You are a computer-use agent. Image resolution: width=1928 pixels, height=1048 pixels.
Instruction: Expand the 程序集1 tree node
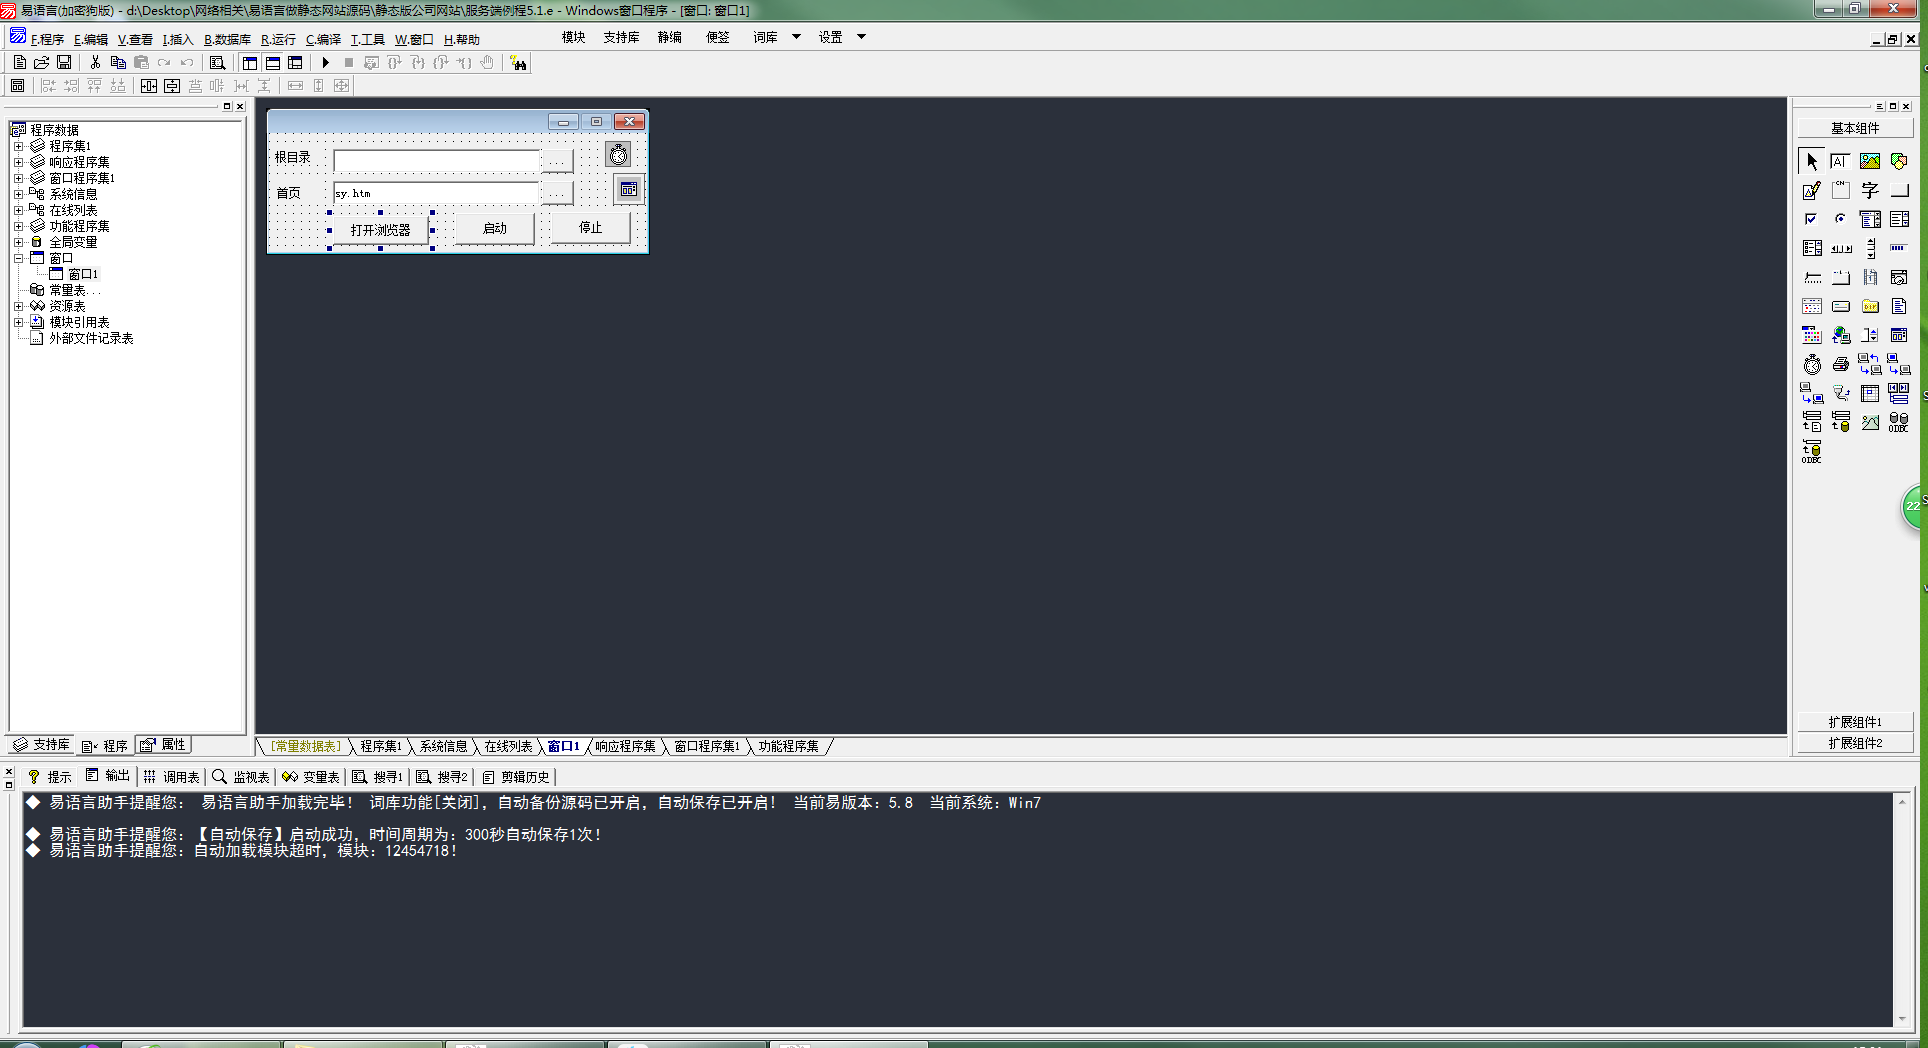click(x=18, y=146)
